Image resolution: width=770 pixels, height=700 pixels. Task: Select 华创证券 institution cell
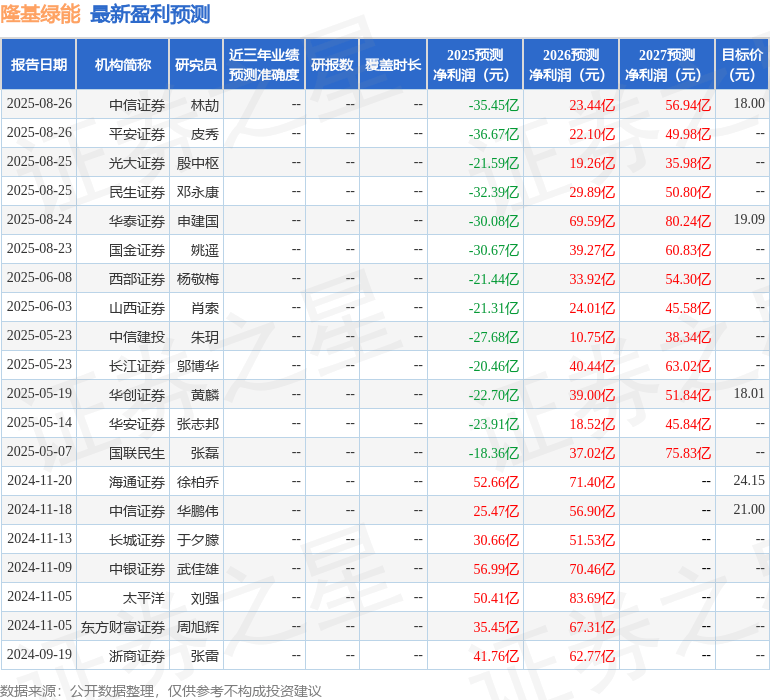[137, 395]
